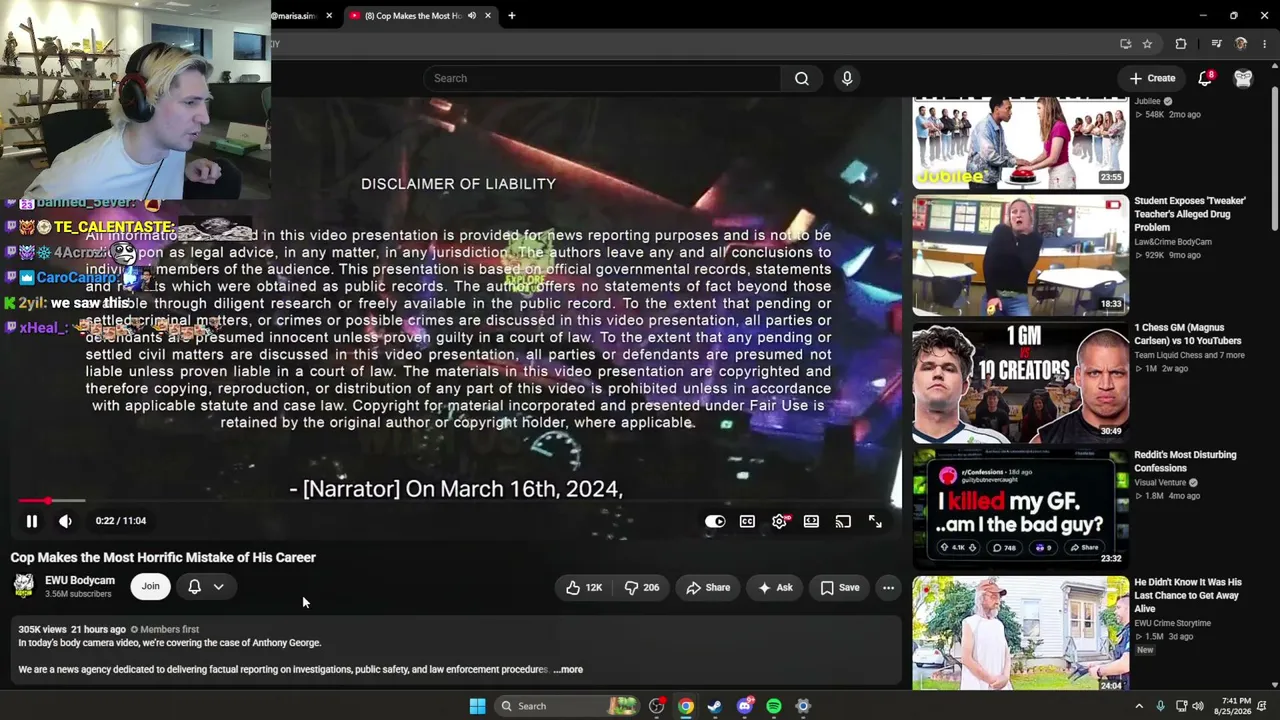Screen dimensions: 1280x720
Task: Install the app from the address bar icon
Action: [1126, 44]
